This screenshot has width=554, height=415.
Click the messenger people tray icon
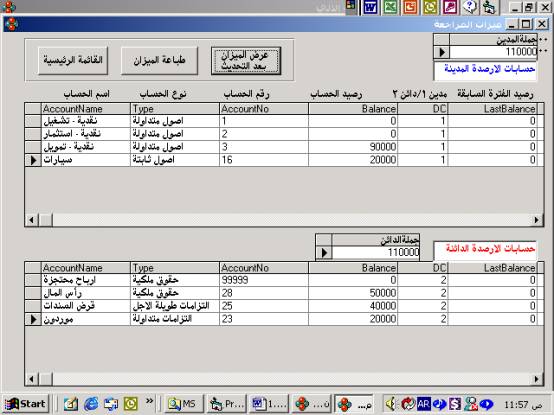pyautogui.click(x=471, y=404)
